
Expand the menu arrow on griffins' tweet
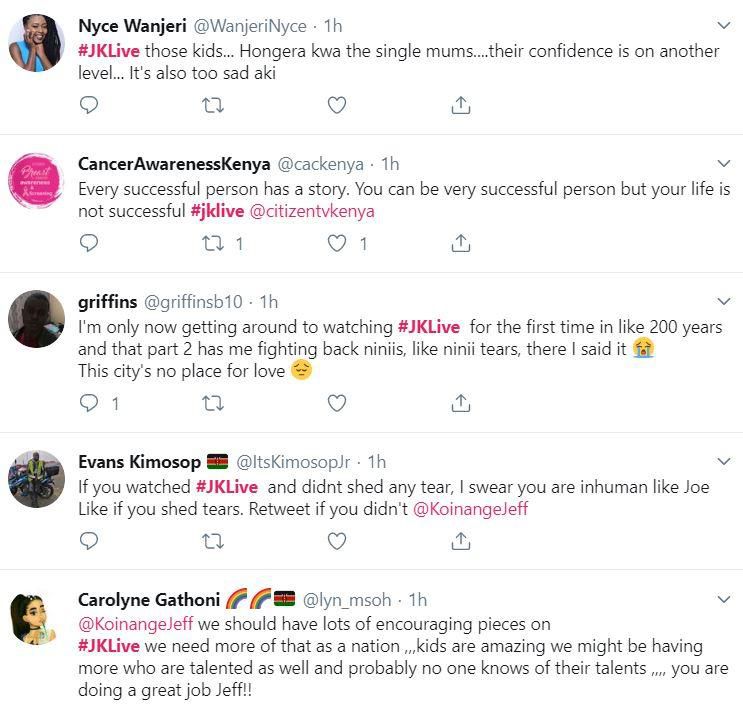pyautogui.click(x=722, y=300)
